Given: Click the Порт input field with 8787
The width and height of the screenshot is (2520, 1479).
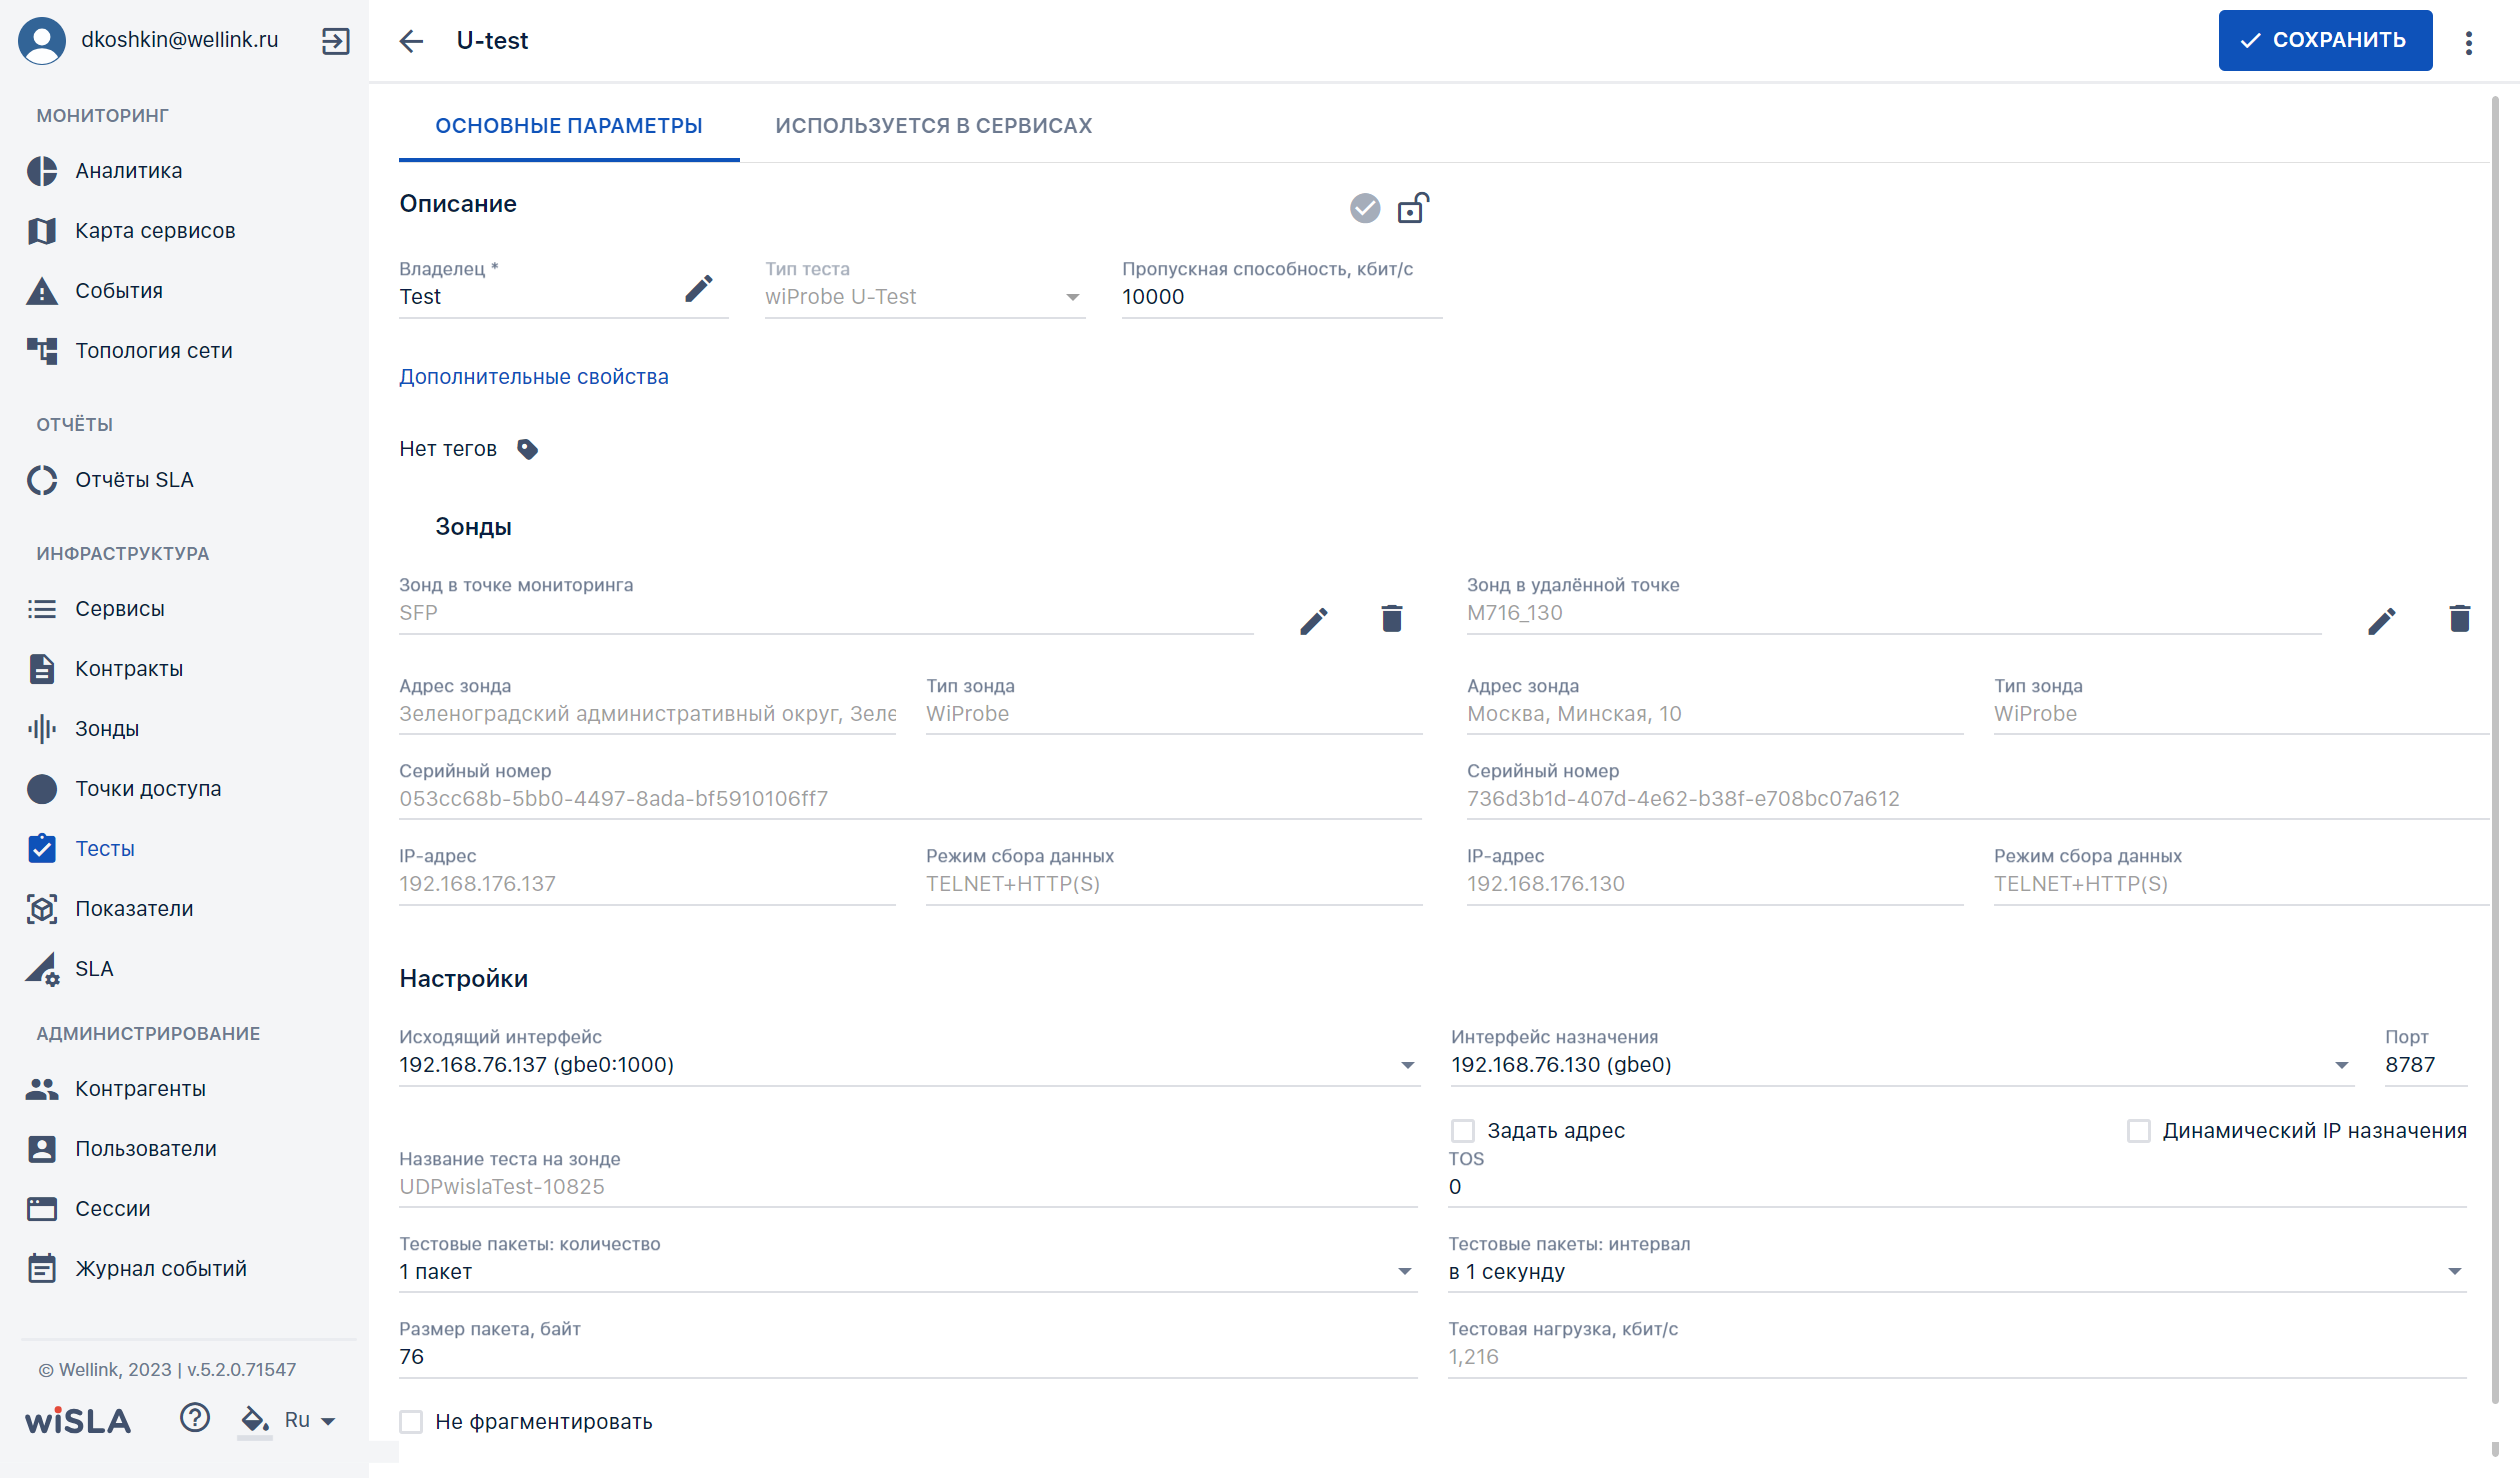Looking at the screenshot, I should [x=2426, y=1065].
